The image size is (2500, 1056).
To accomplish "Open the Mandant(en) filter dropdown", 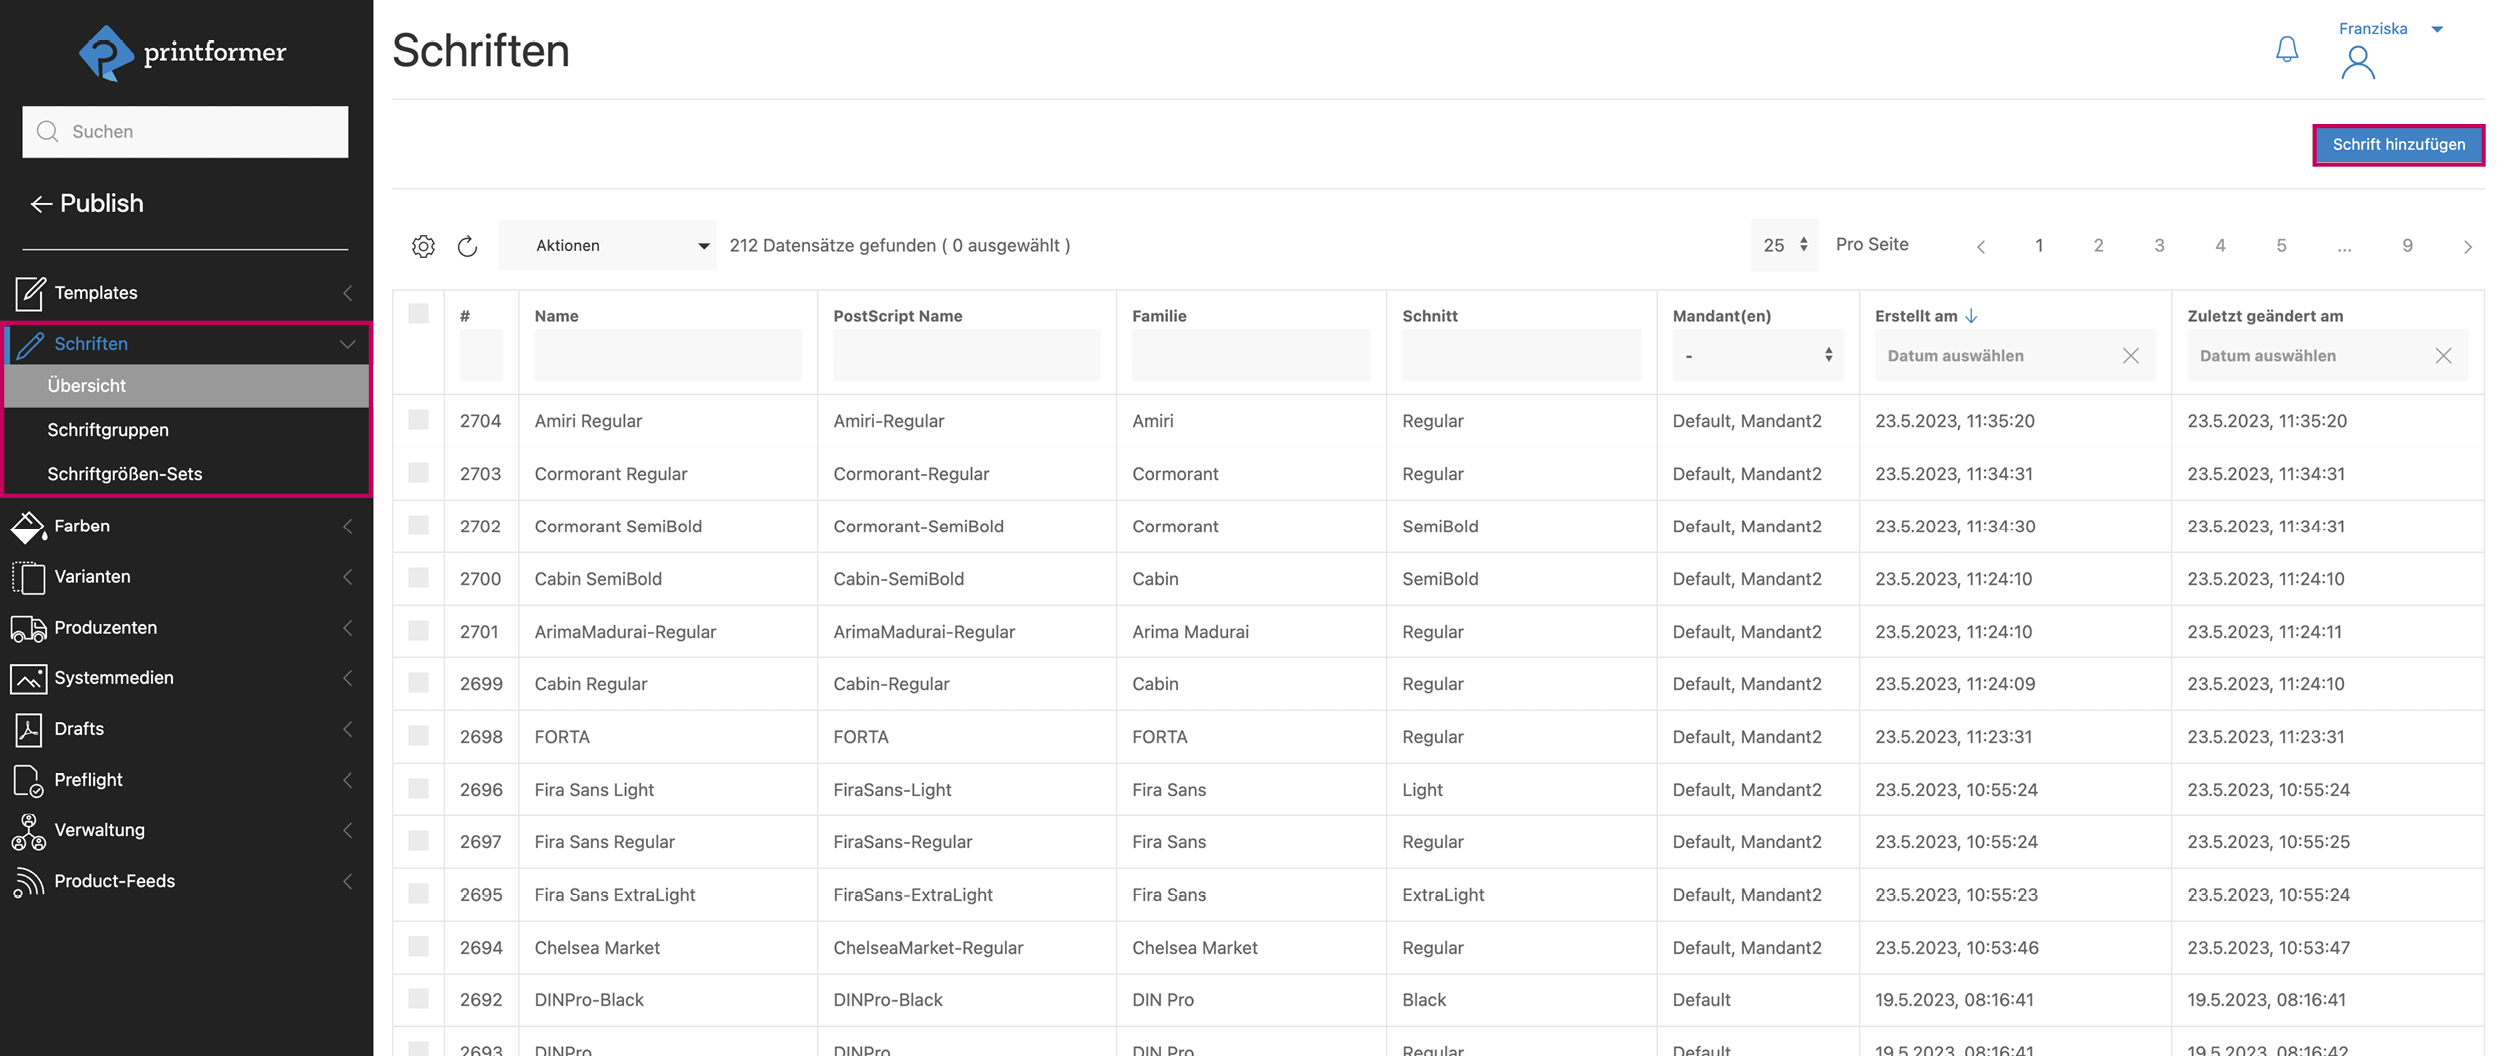I will pyautogui.click(x=1757, y=356).
